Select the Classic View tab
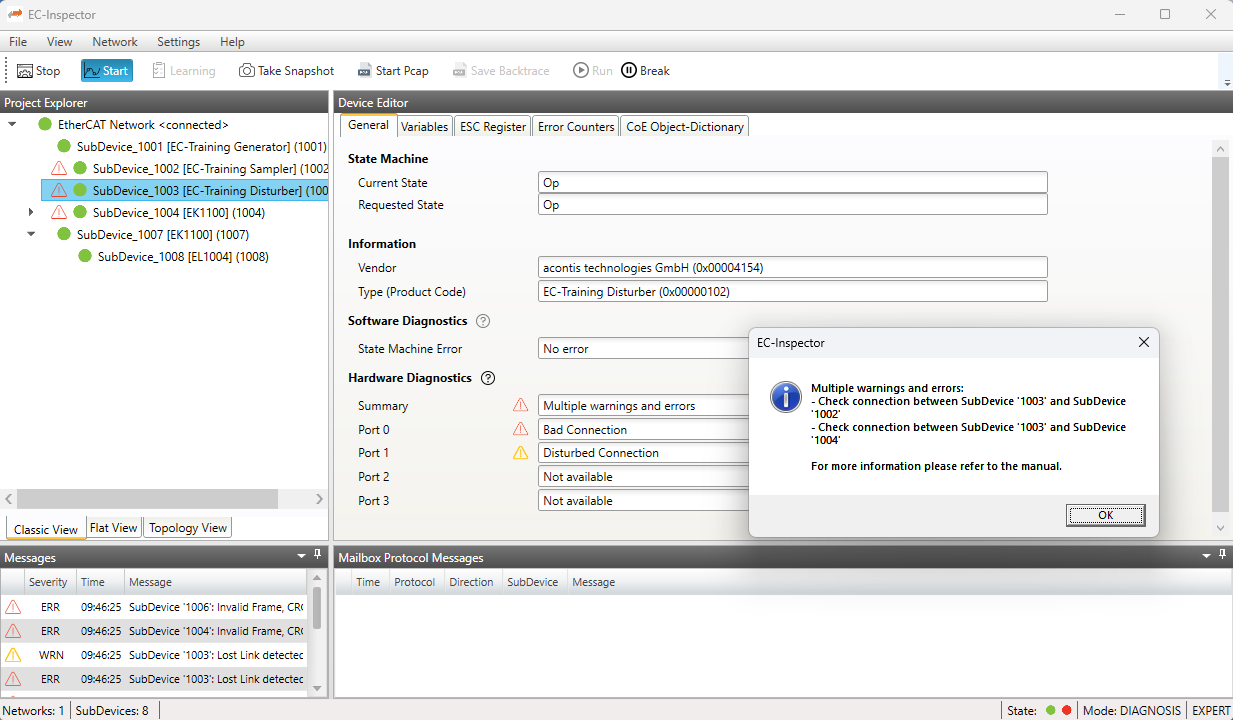Screen dimensions: 1233x720 coord(46,529)
